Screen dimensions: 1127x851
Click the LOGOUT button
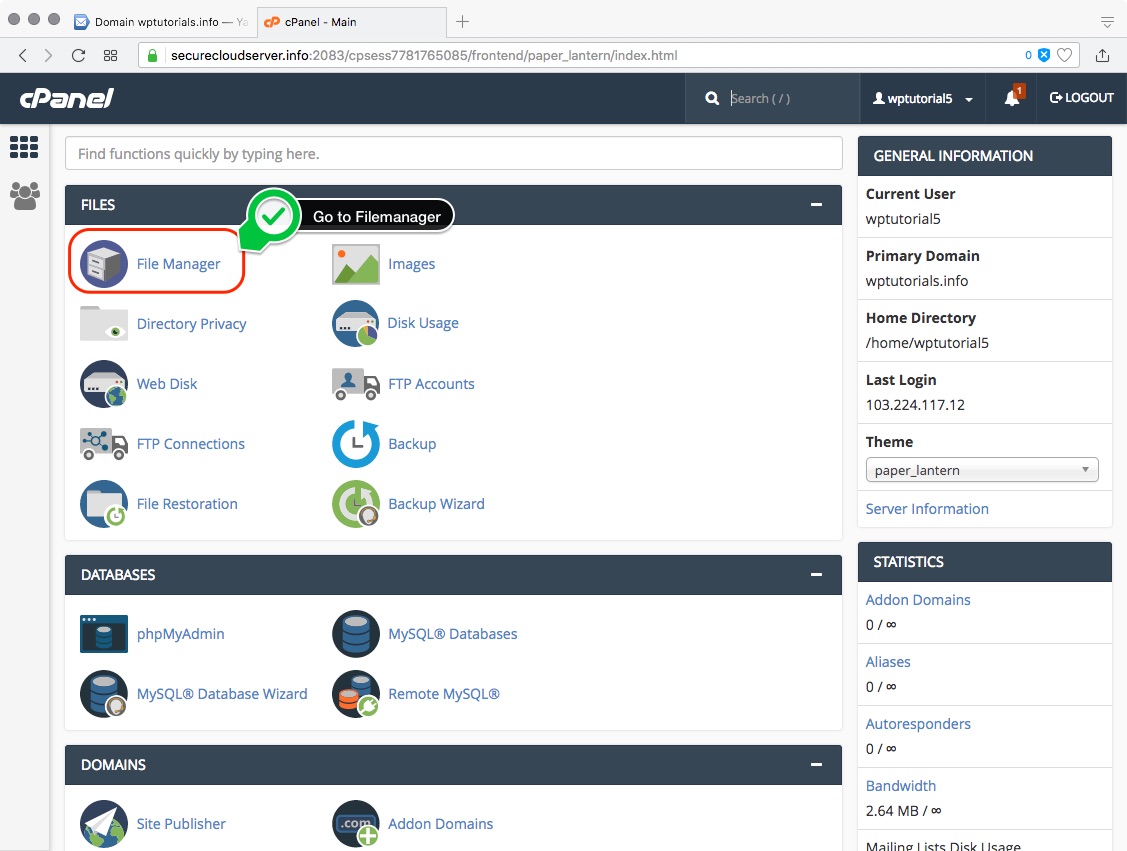coord(1082,98)
